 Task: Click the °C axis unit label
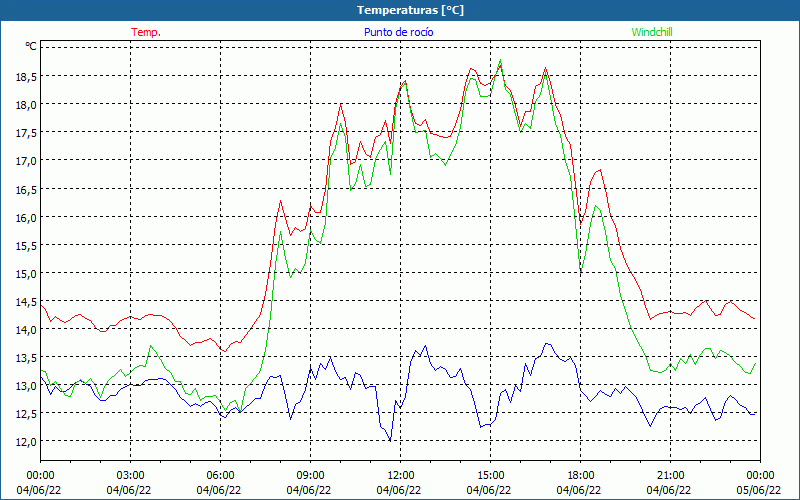tap(31, 46)
